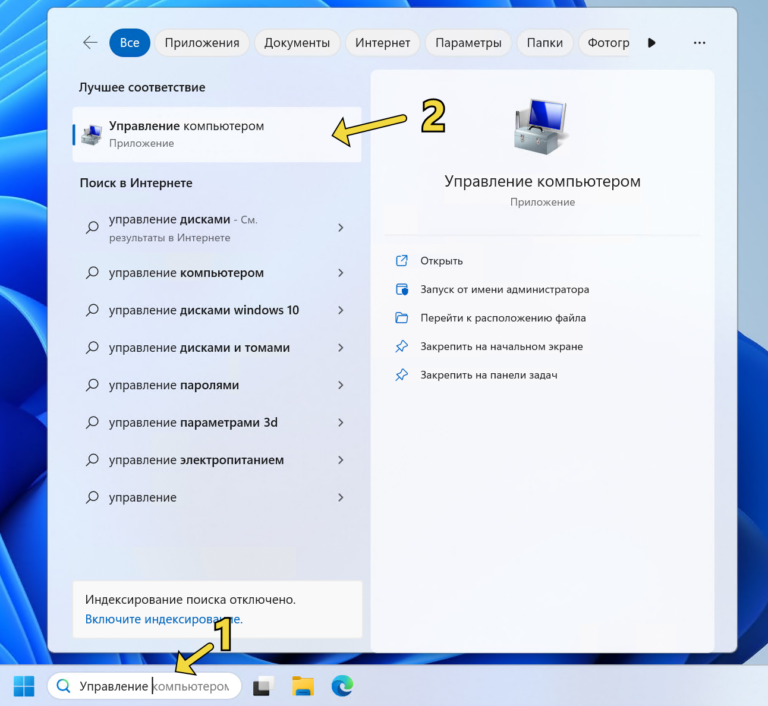Viewport: 768px width, 706px height.
Task: Switch to the Фотографии filter tab
Action: 604,43
